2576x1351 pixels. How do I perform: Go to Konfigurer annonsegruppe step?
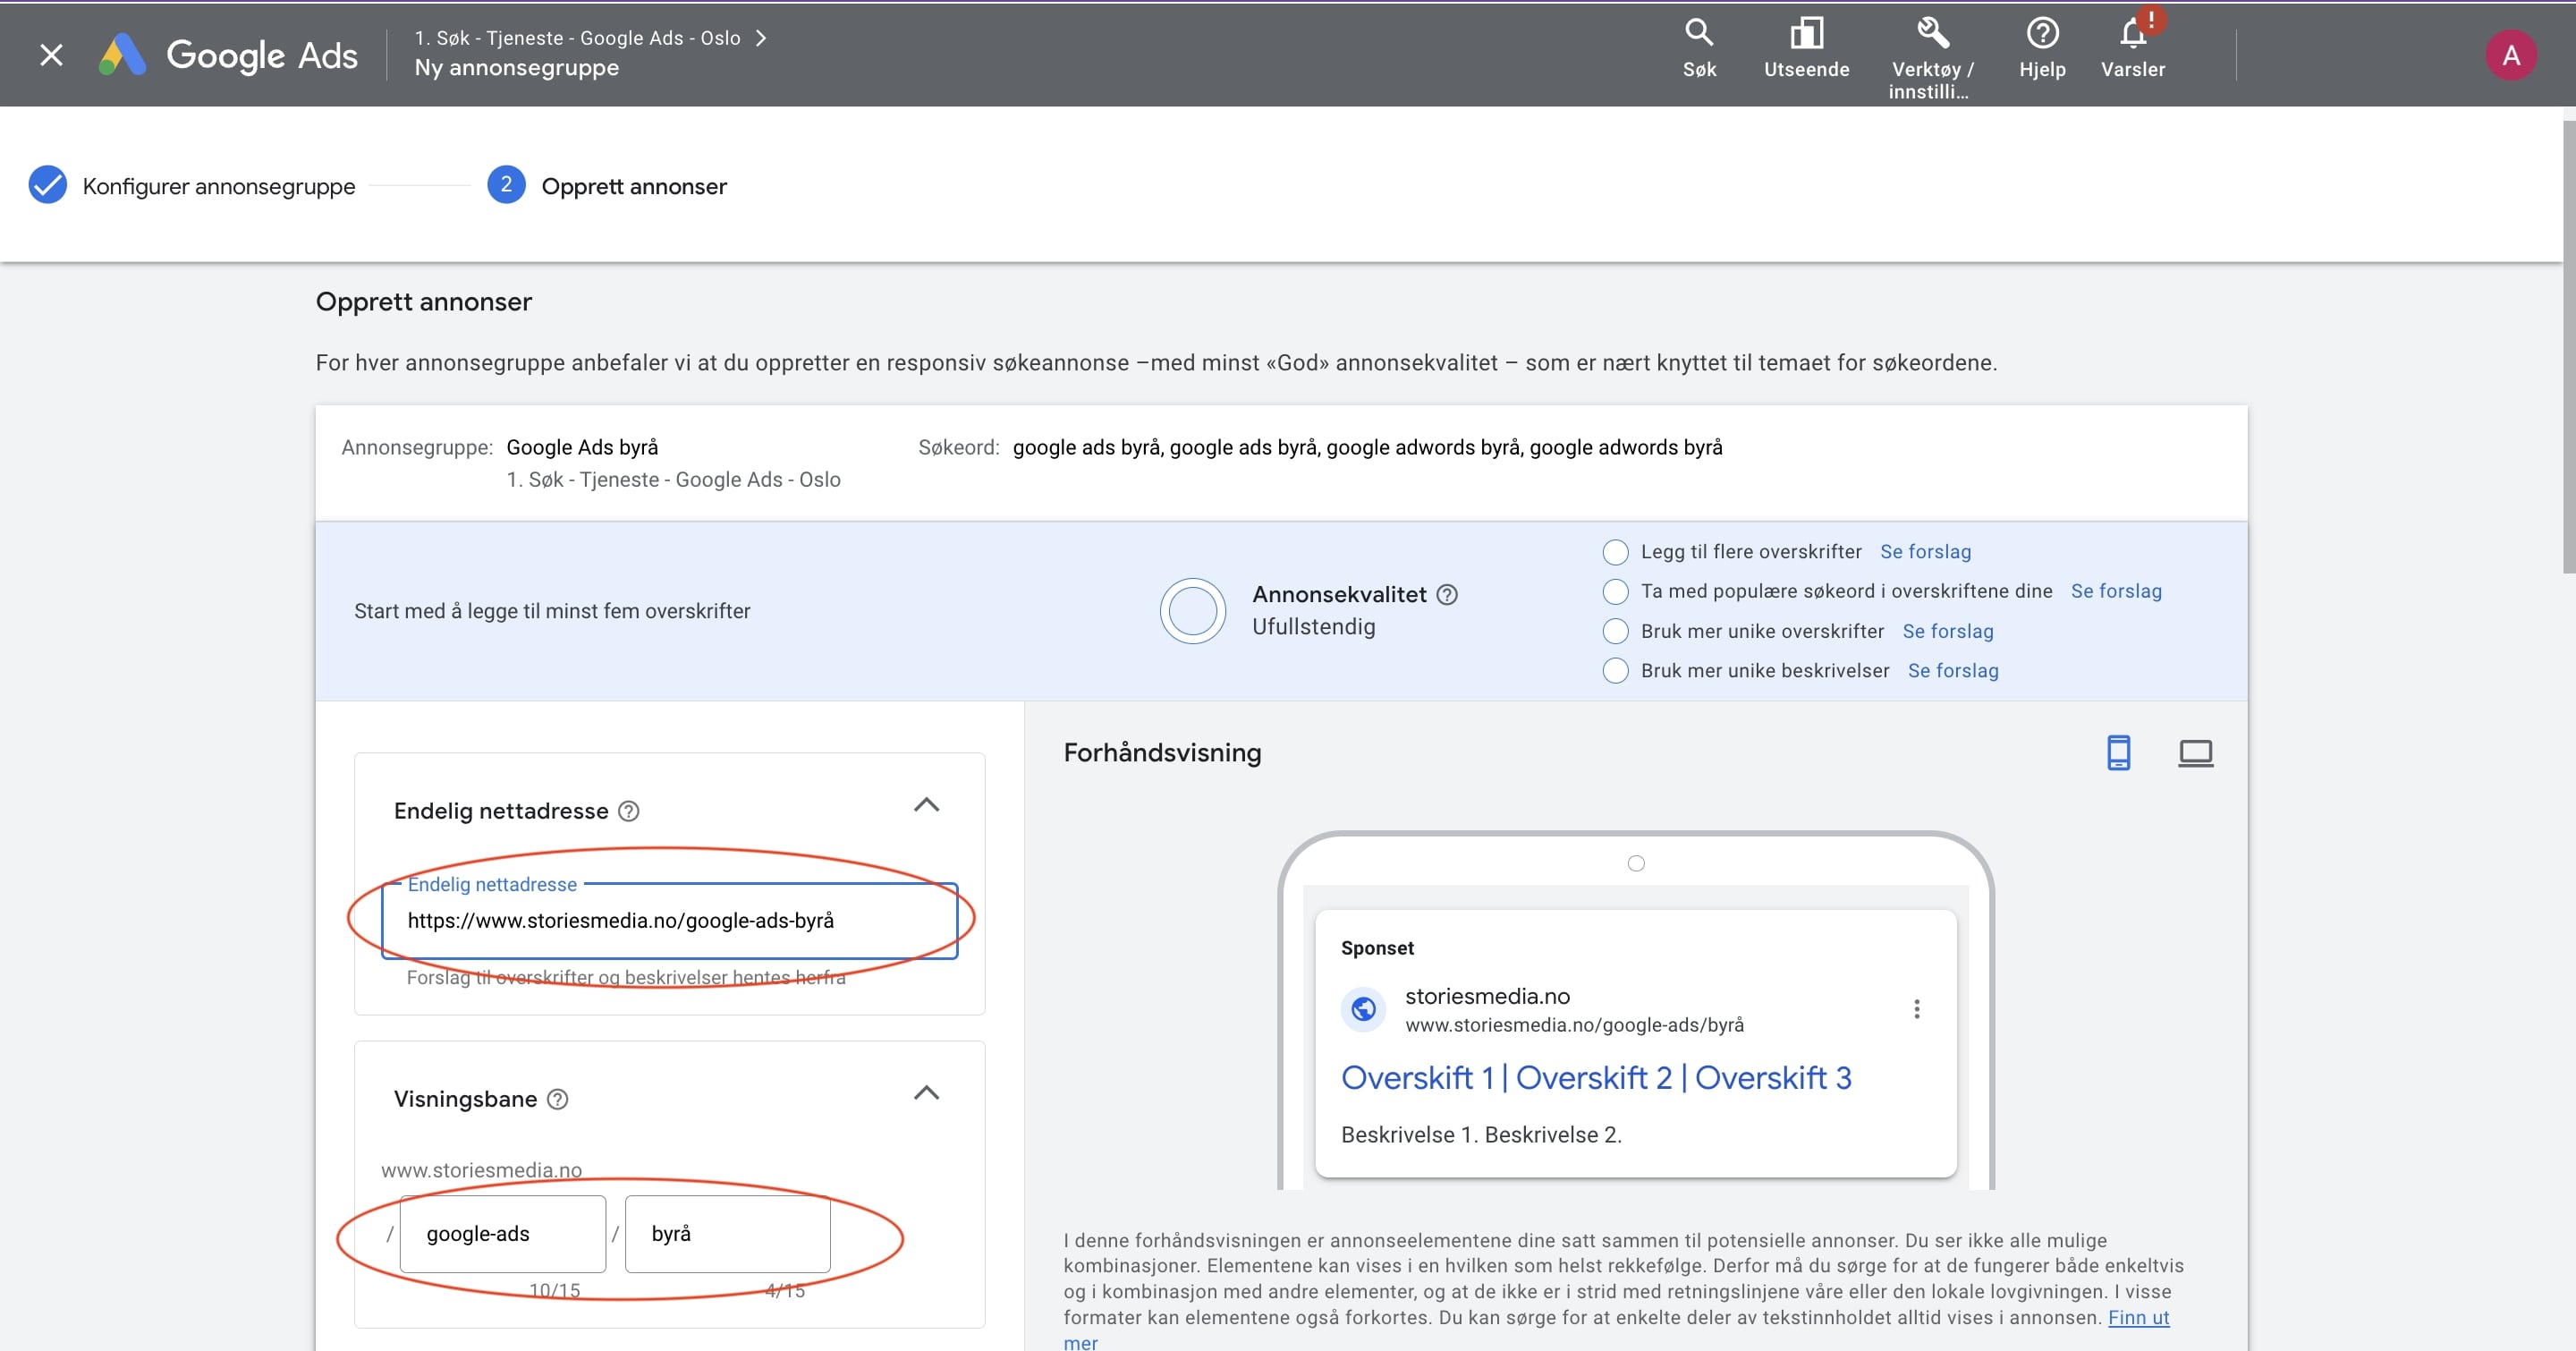(x=217, y=186)
